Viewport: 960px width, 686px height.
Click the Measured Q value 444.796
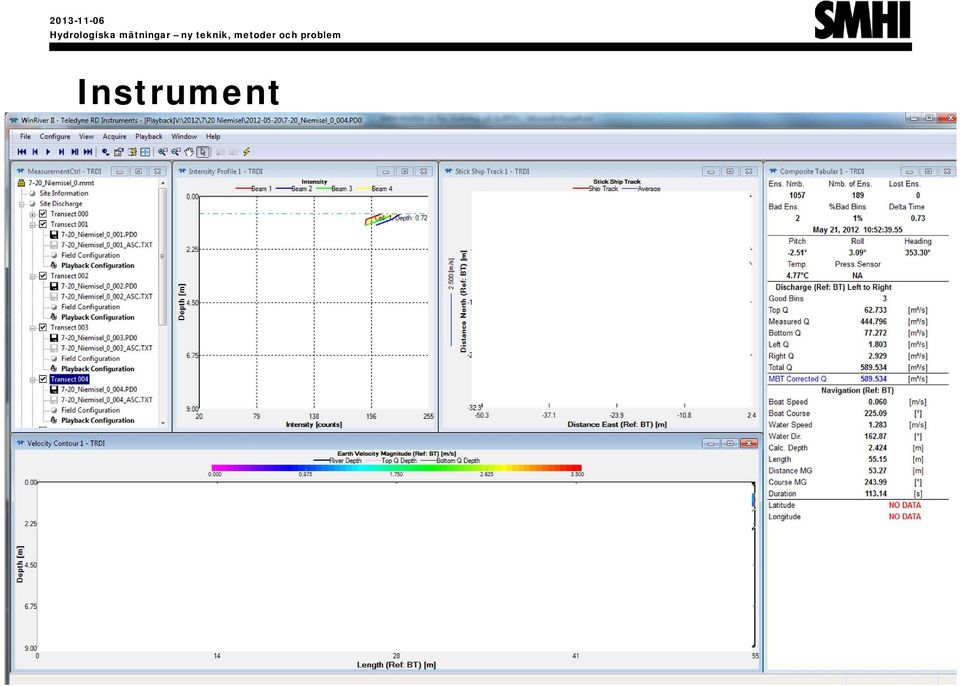874,322
